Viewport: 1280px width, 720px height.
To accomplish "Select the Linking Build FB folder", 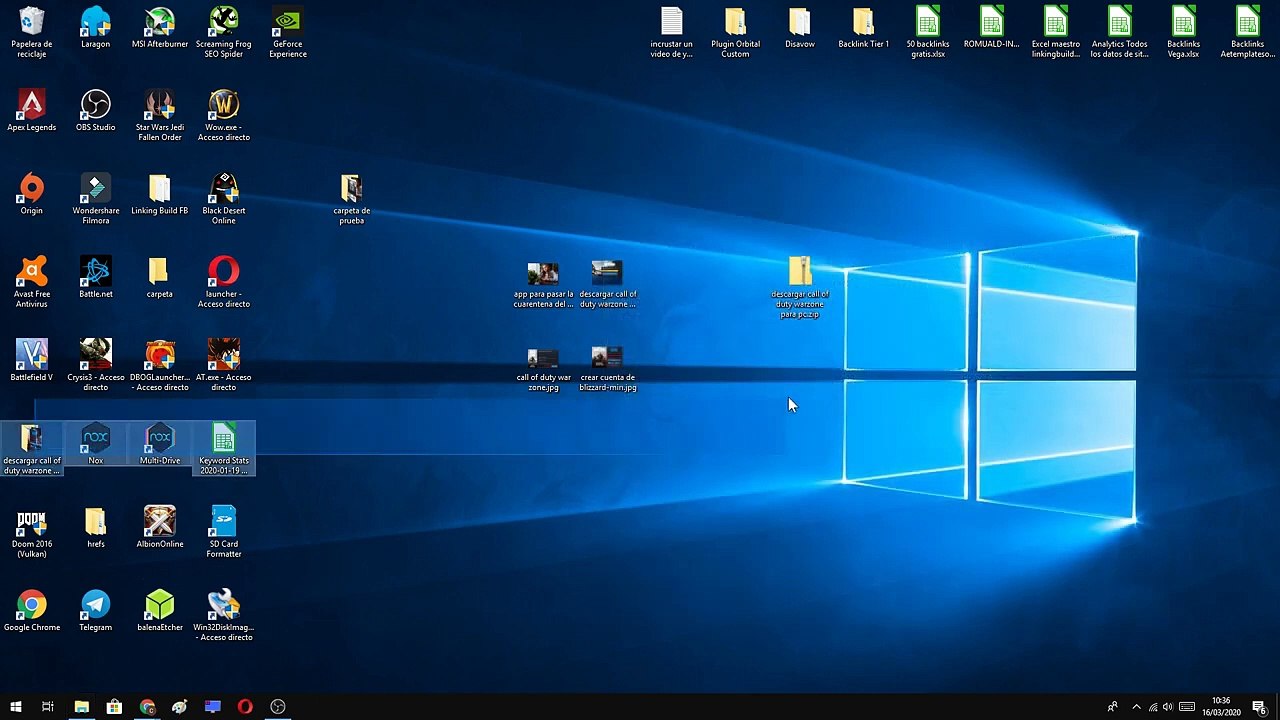I will point(160,194).
